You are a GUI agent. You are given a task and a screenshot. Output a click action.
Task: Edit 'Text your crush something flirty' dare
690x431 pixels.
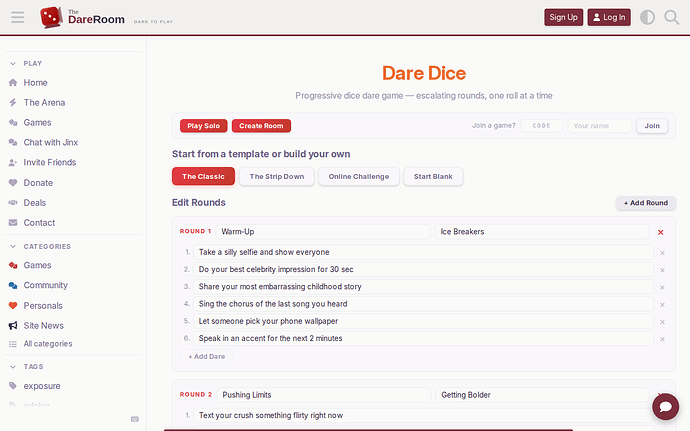pos(423,416)
